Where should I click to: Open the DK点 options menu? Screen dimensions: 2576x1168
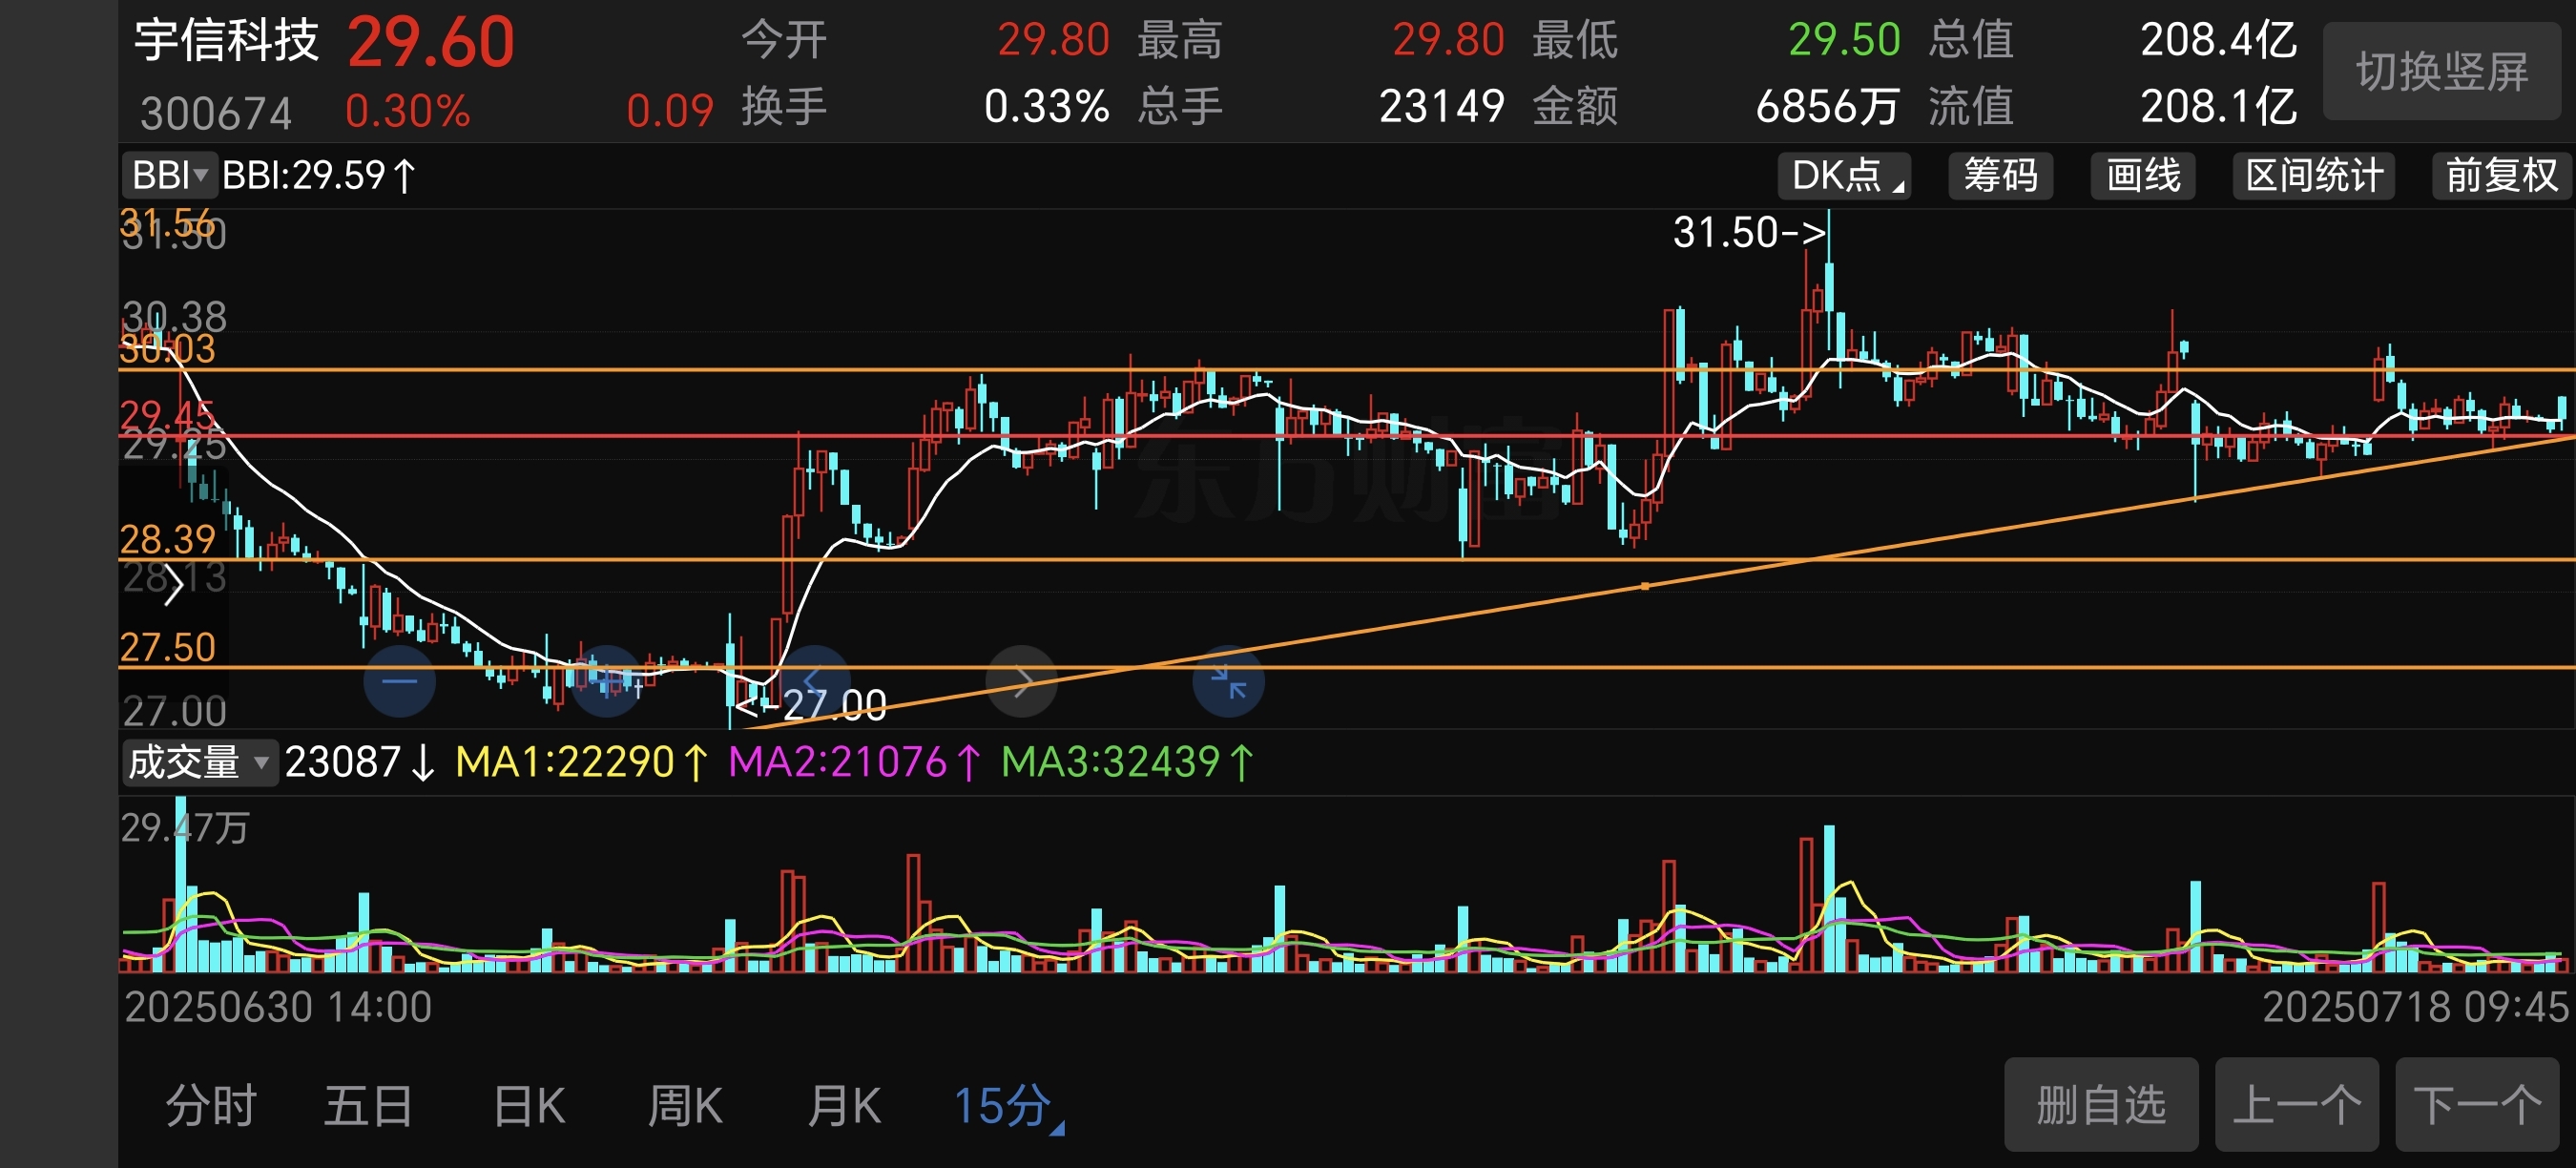1844,176
